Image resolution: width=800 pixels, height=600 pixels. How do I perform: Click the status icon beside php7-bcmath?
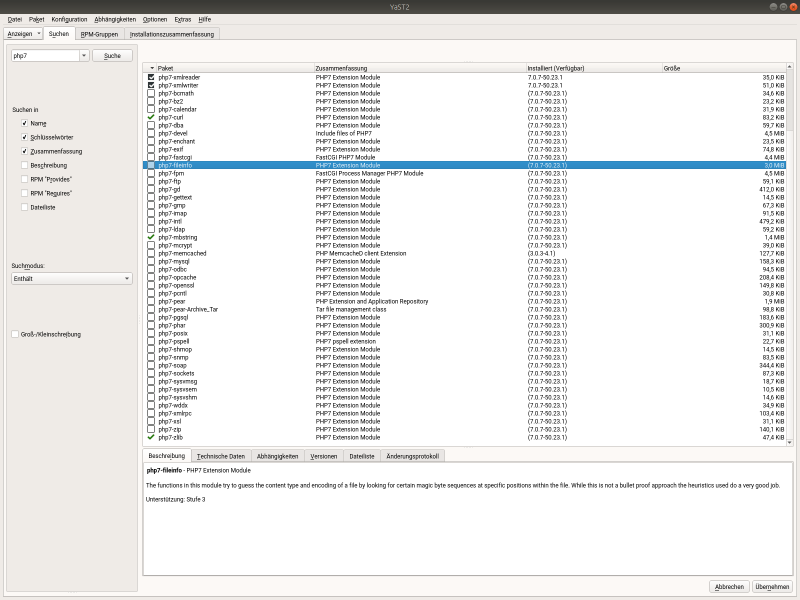[x=151, y=93]
